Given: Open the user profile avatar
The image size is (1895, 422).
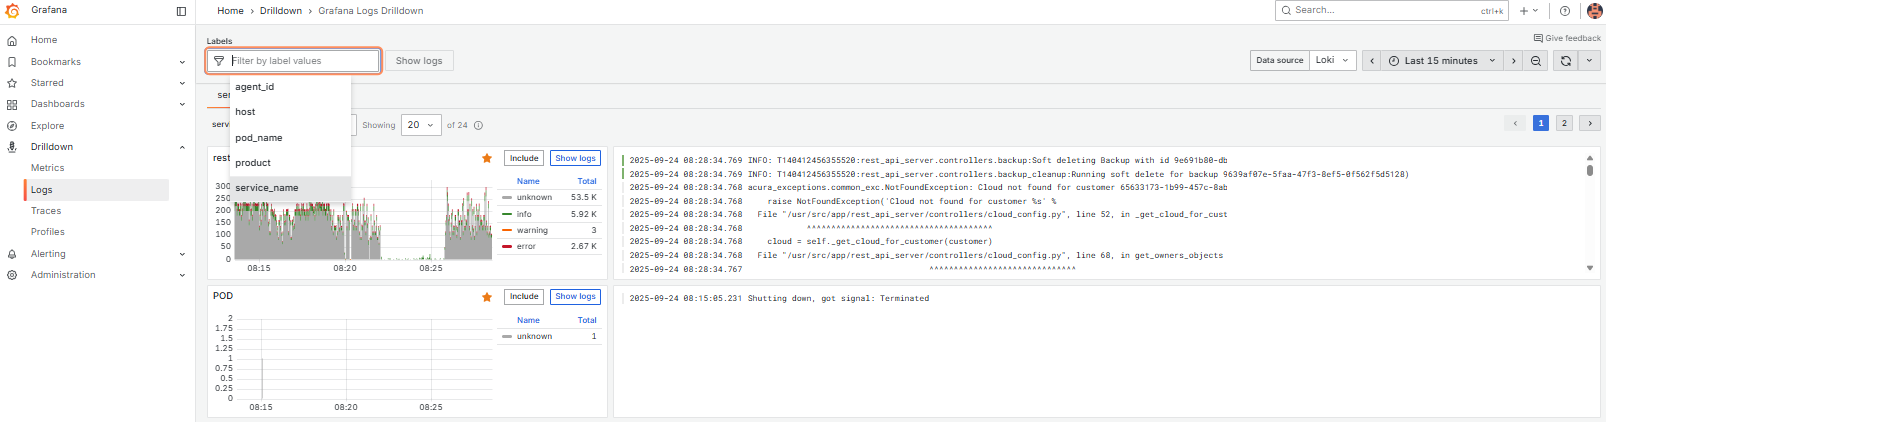Looking at the screenshot, I should tap(1595, 11).
